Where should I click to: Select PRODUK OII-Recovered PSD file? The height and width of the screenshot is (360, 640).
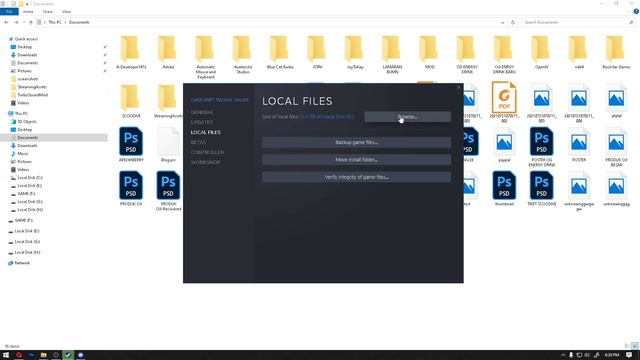click(x=168, y=191)
